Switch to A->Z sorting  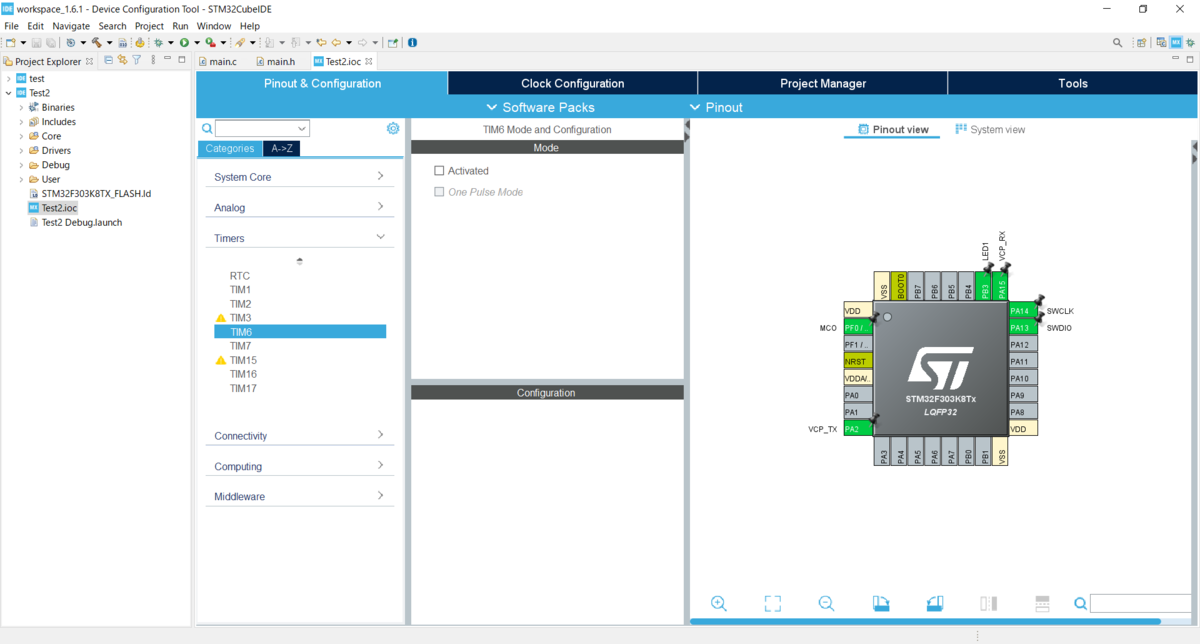tap(281, 148)
